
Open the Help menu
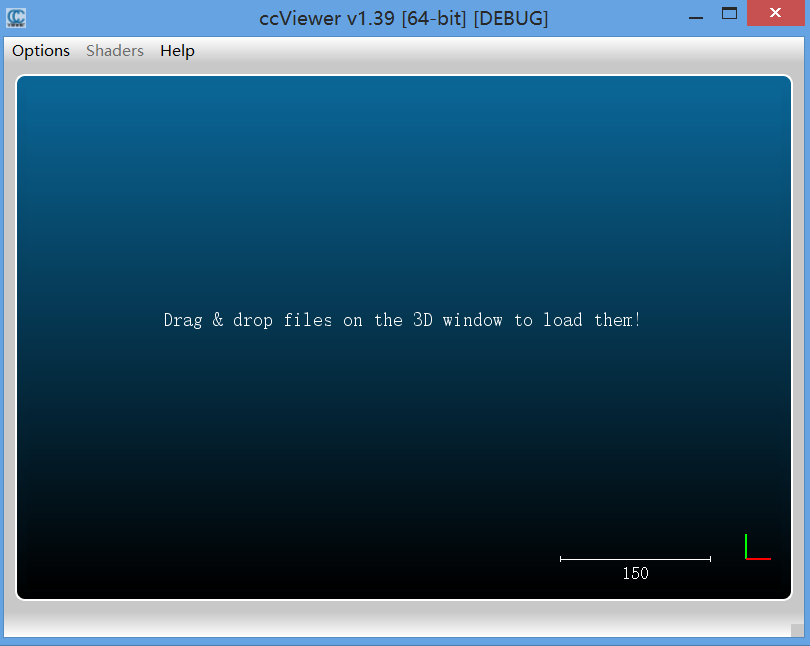tap(177, 51)
